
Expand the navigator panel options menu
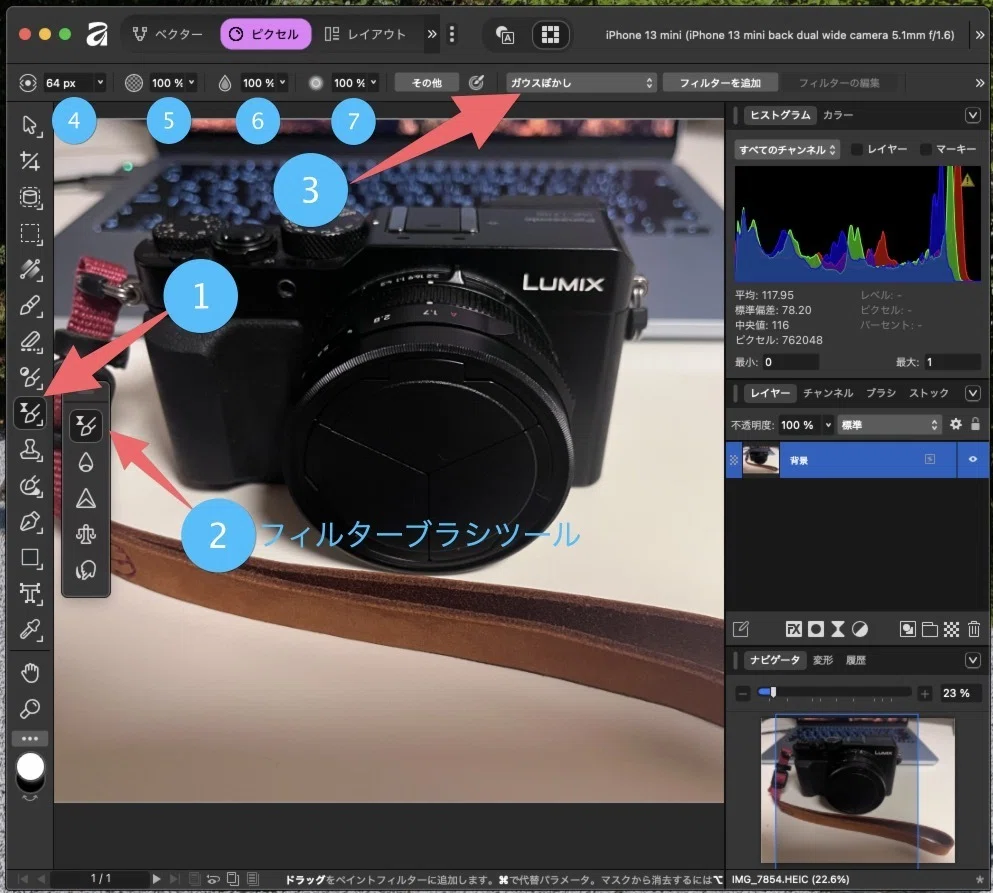click(x=973, y=660)
